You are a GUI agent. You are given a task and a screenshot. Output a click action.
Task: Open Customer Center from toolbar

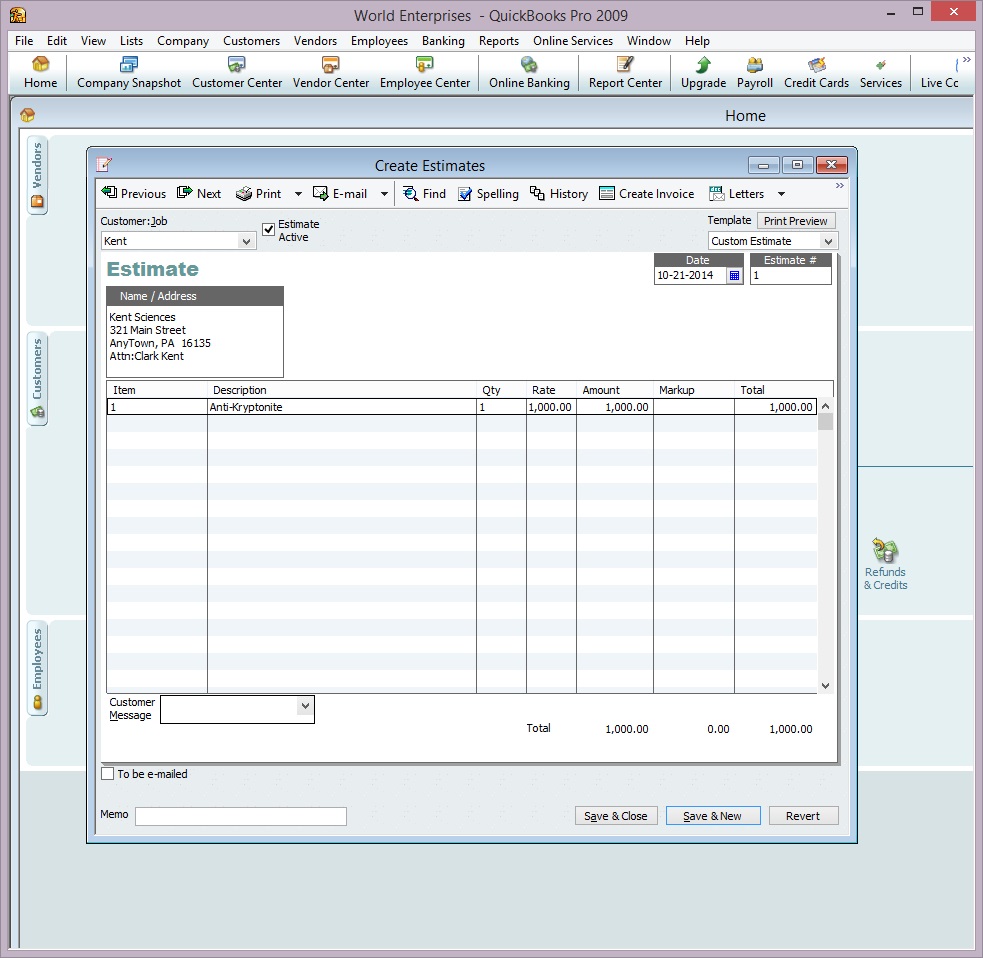tap(237, 73)
